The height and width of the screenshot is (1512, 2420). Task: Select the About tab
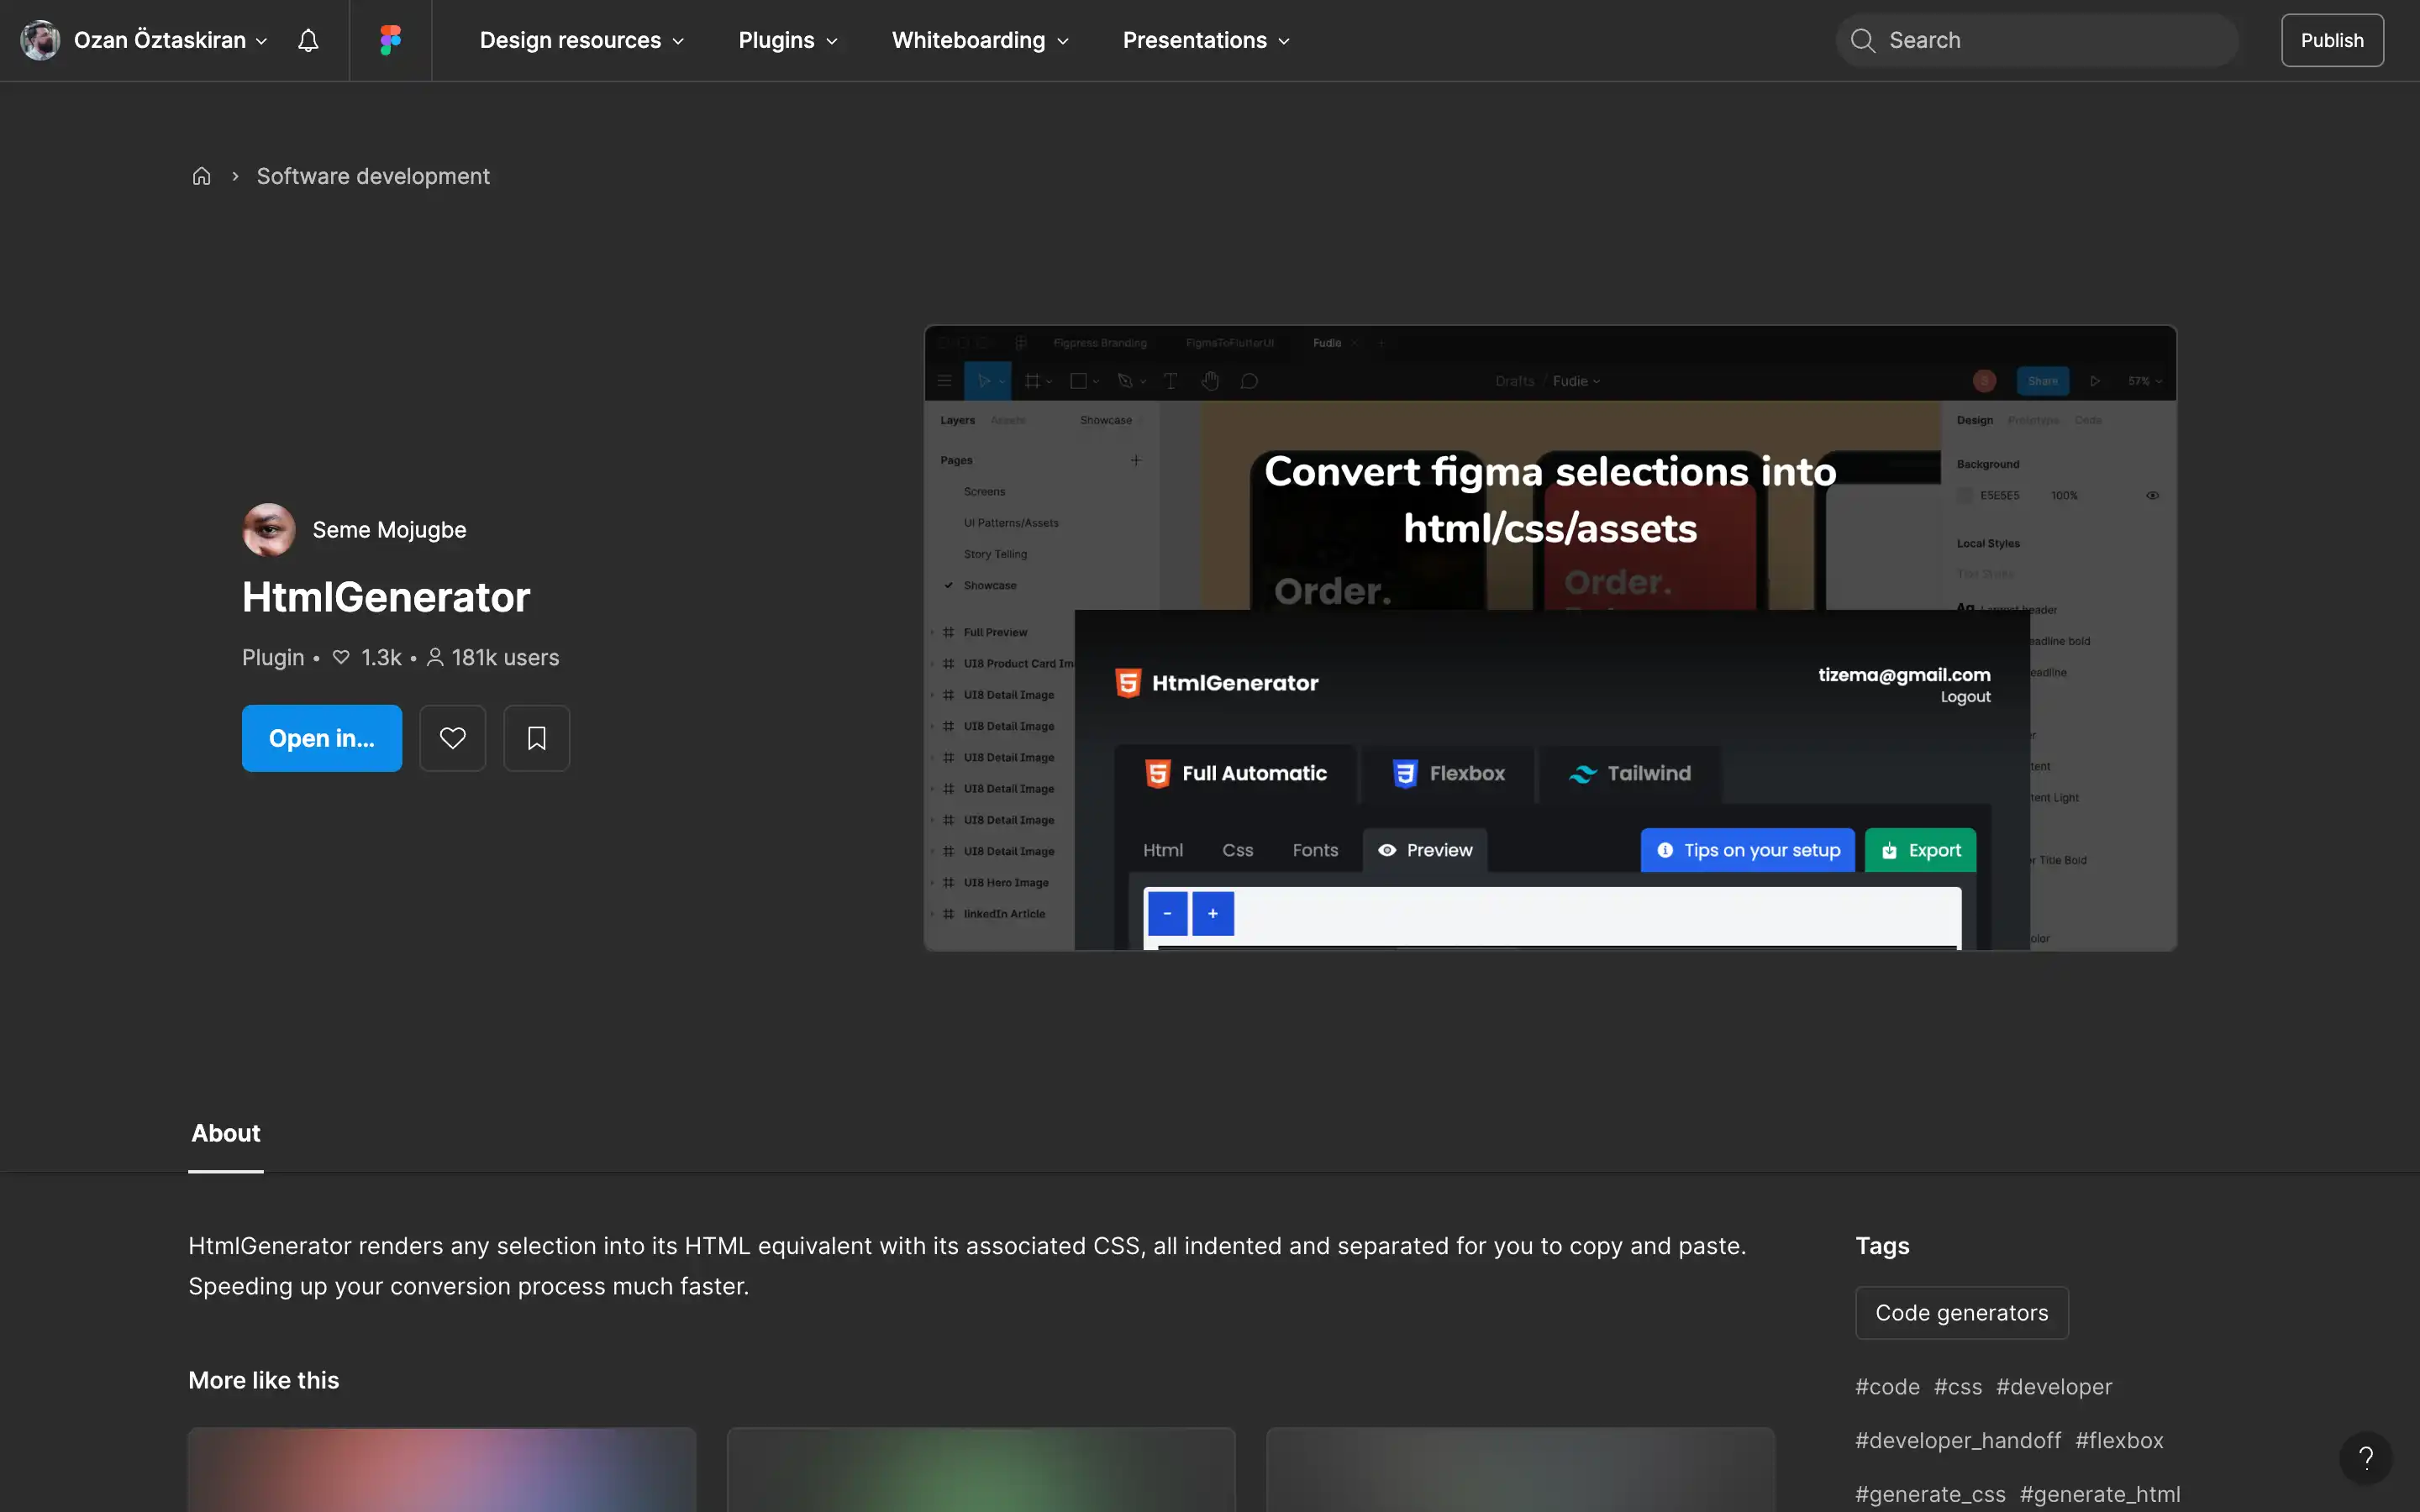click(226, 1133)
